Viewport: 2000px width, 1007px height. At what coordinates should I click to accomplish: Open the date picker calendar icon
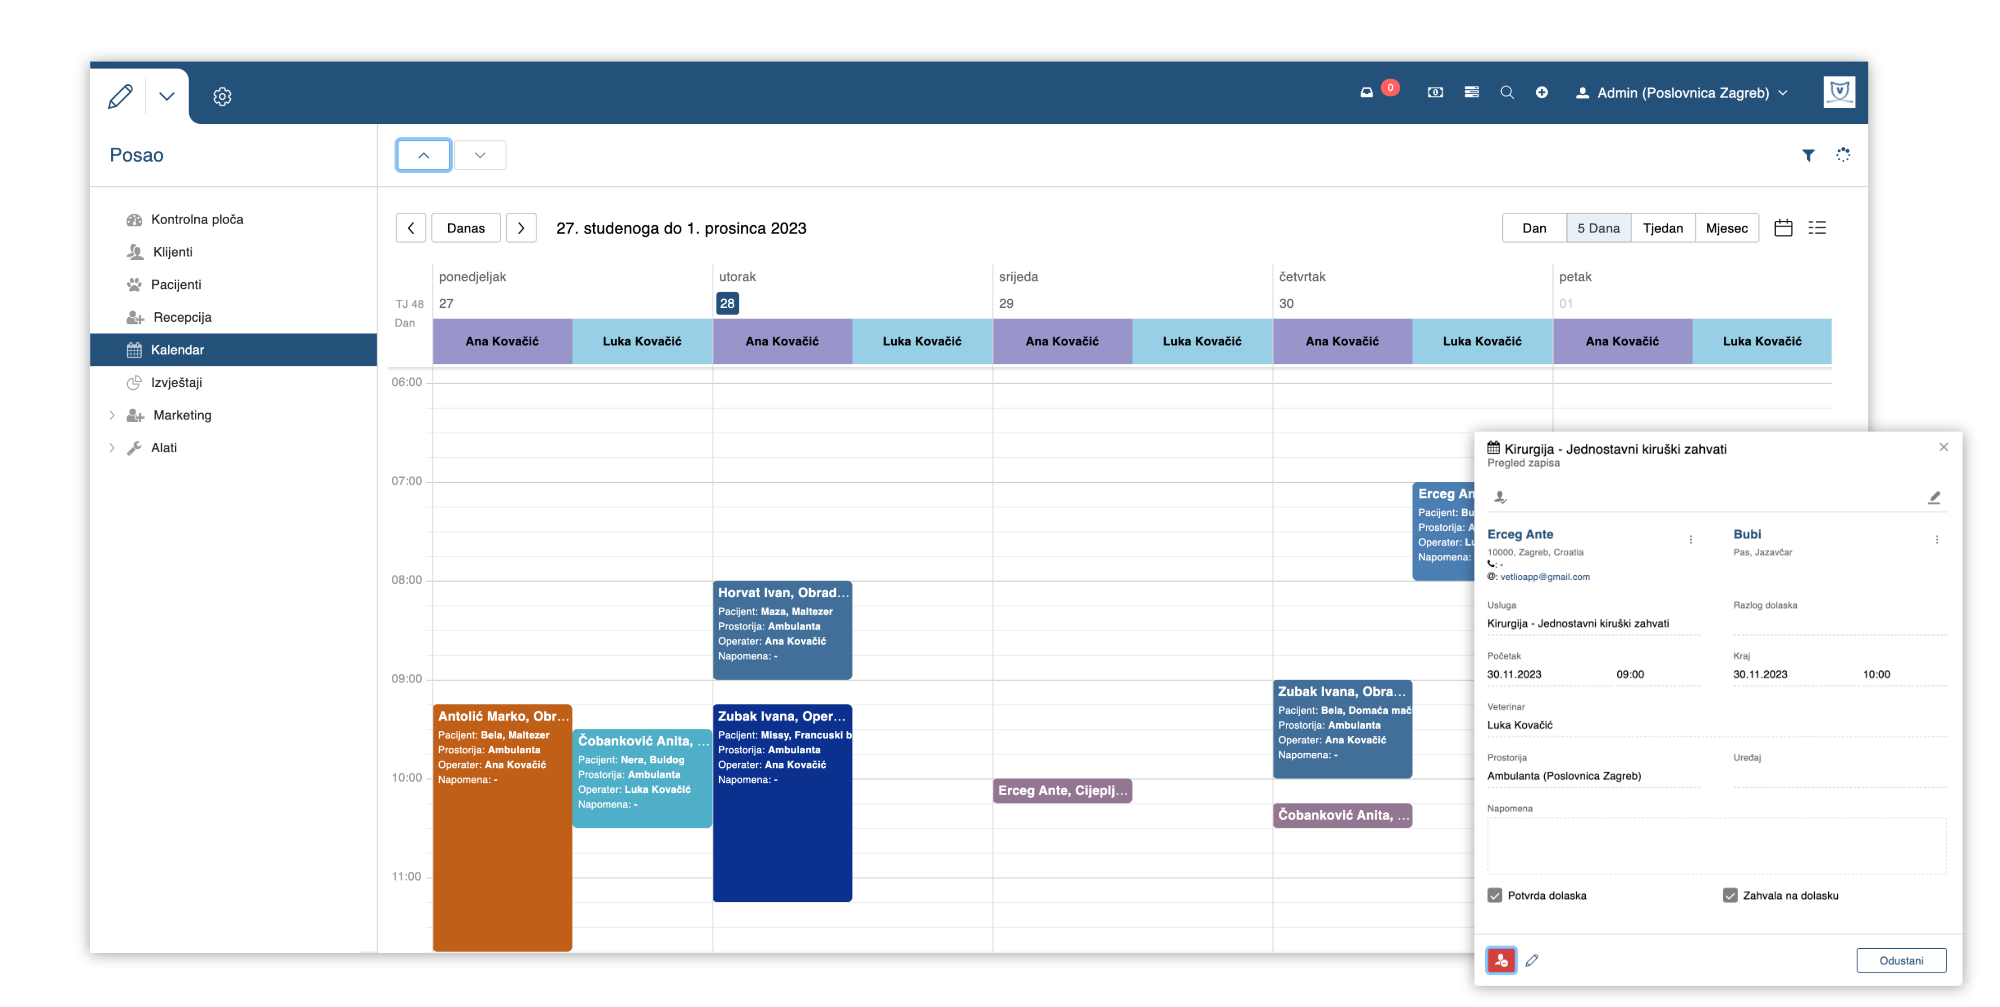pos(1783,228)
